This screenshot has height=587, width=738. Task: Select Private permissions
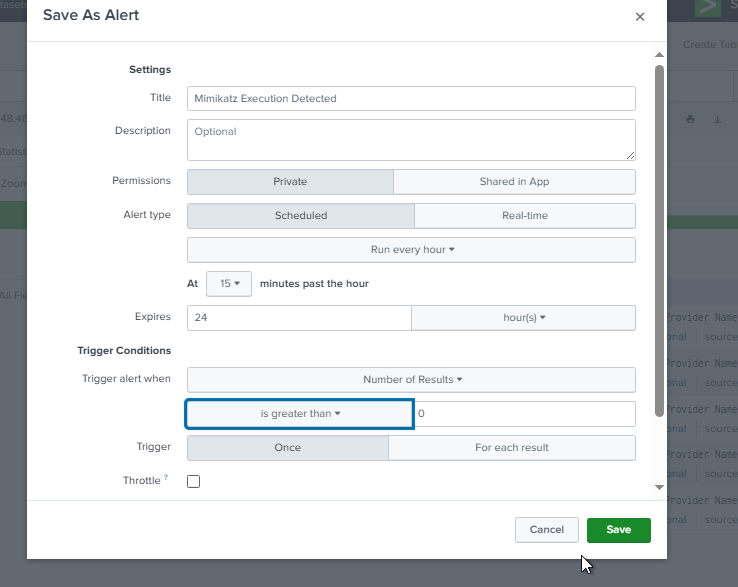click(290, 182)
